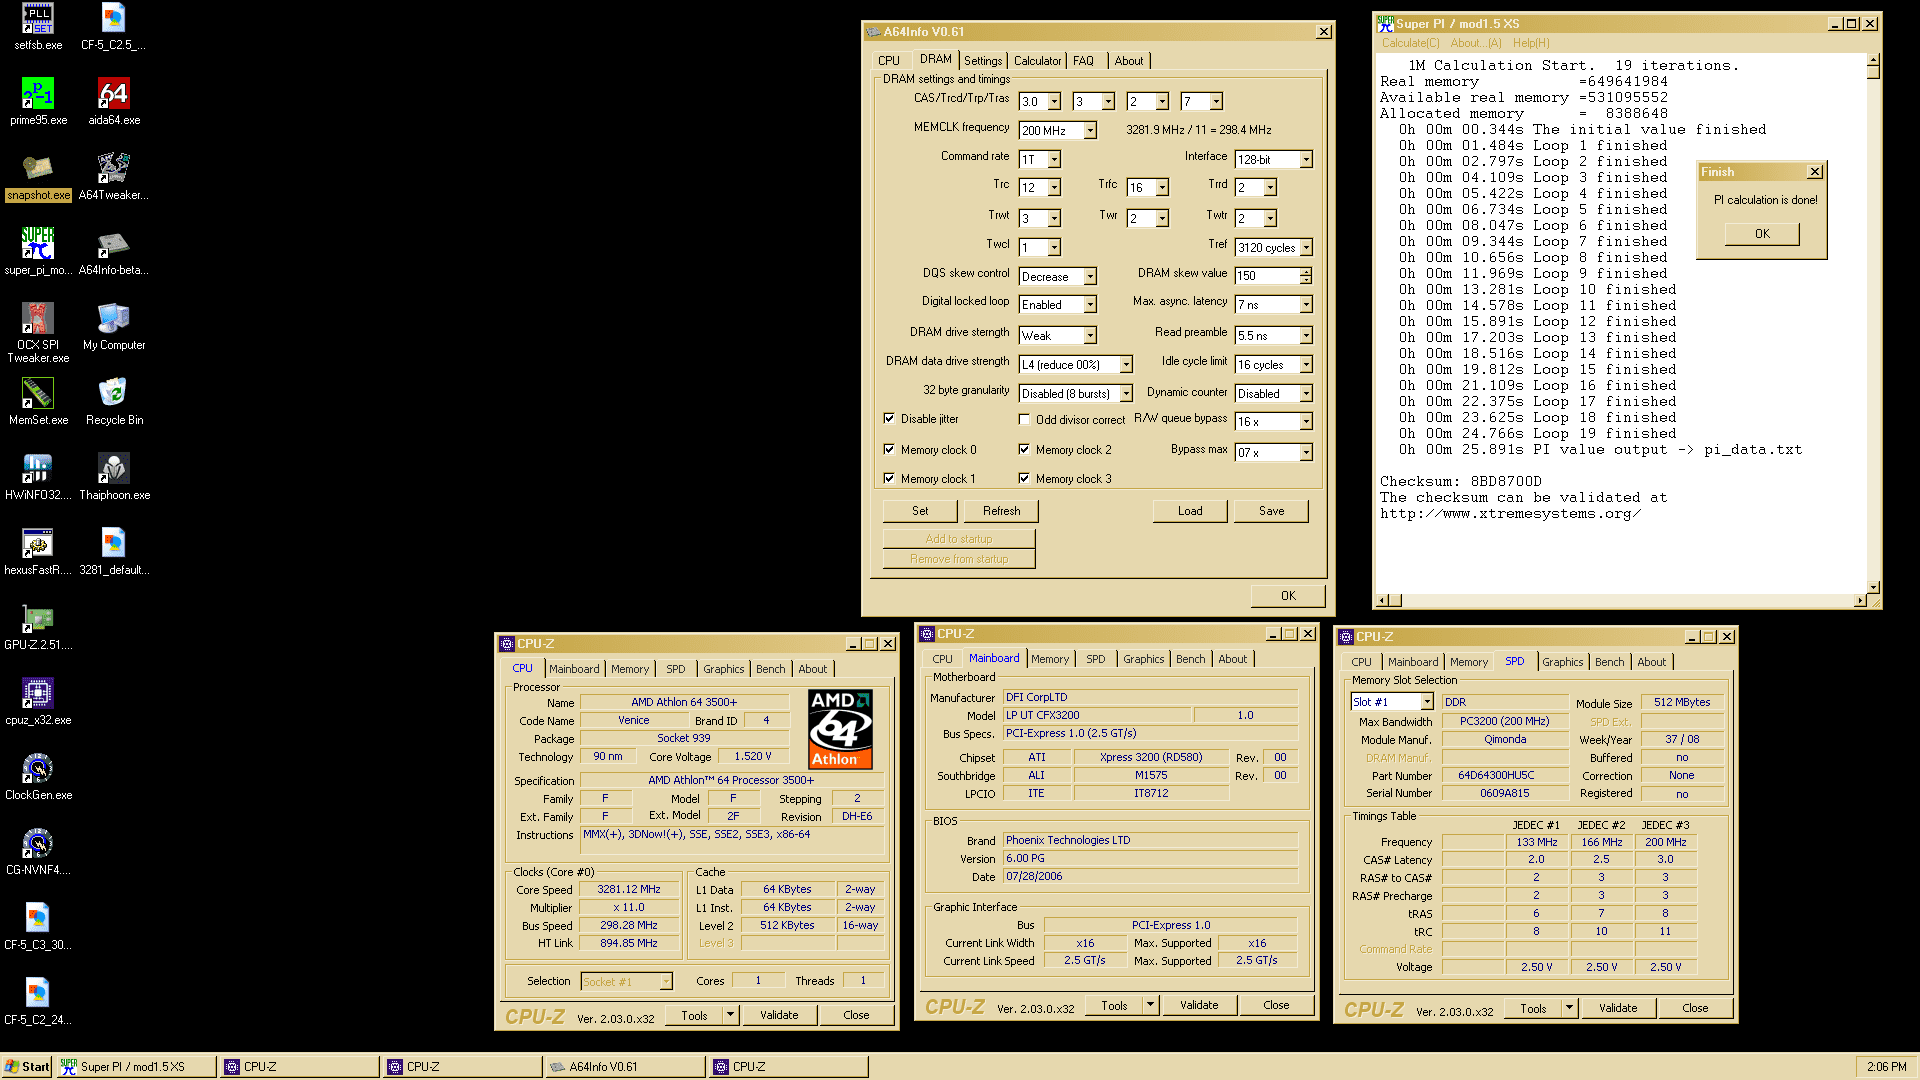Click Set button in A64Info

pyautogui.click(x=920, y=511)
